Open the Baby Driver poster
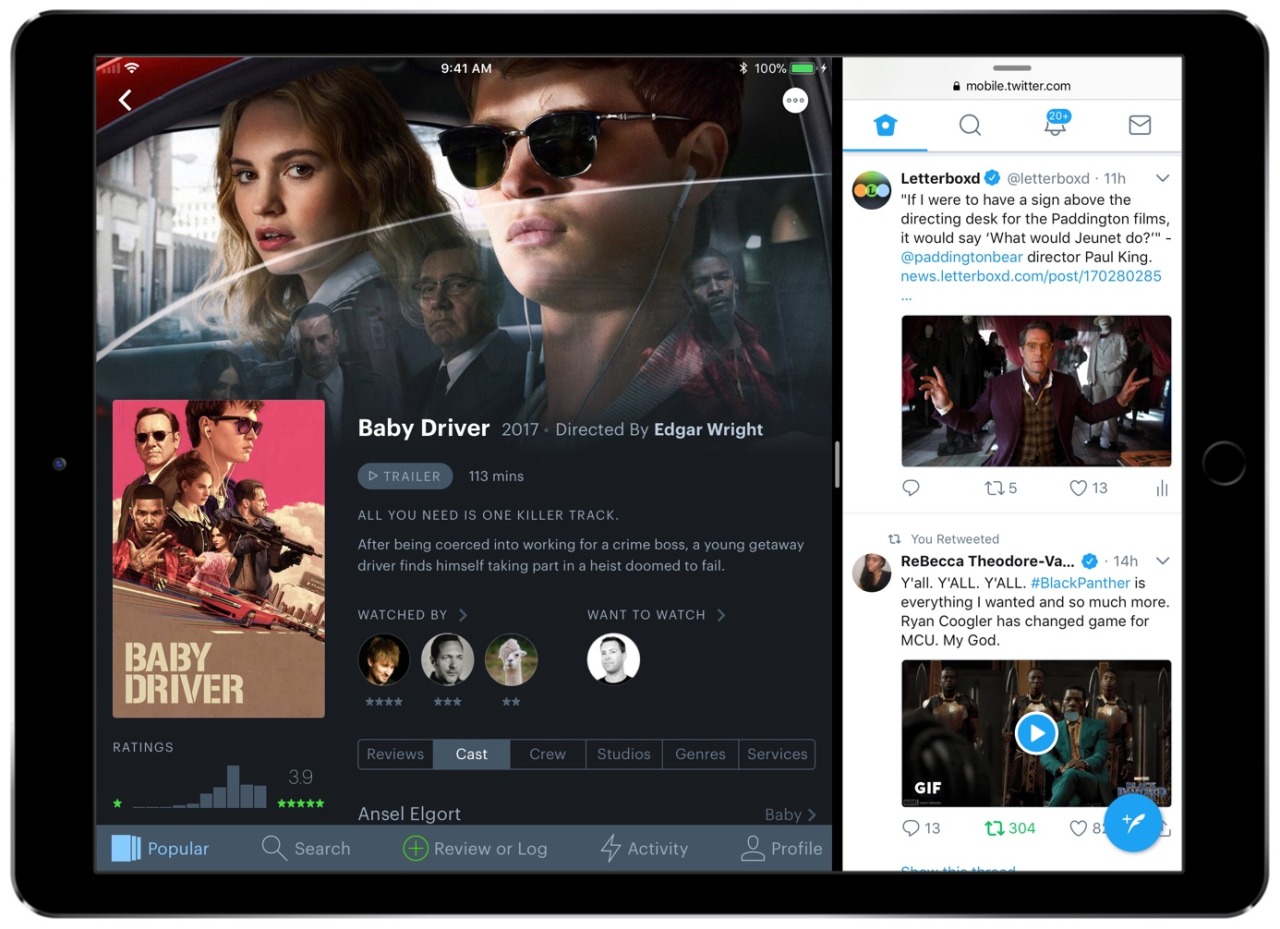The image size is (1280, 929). click(x=219, y=558)
